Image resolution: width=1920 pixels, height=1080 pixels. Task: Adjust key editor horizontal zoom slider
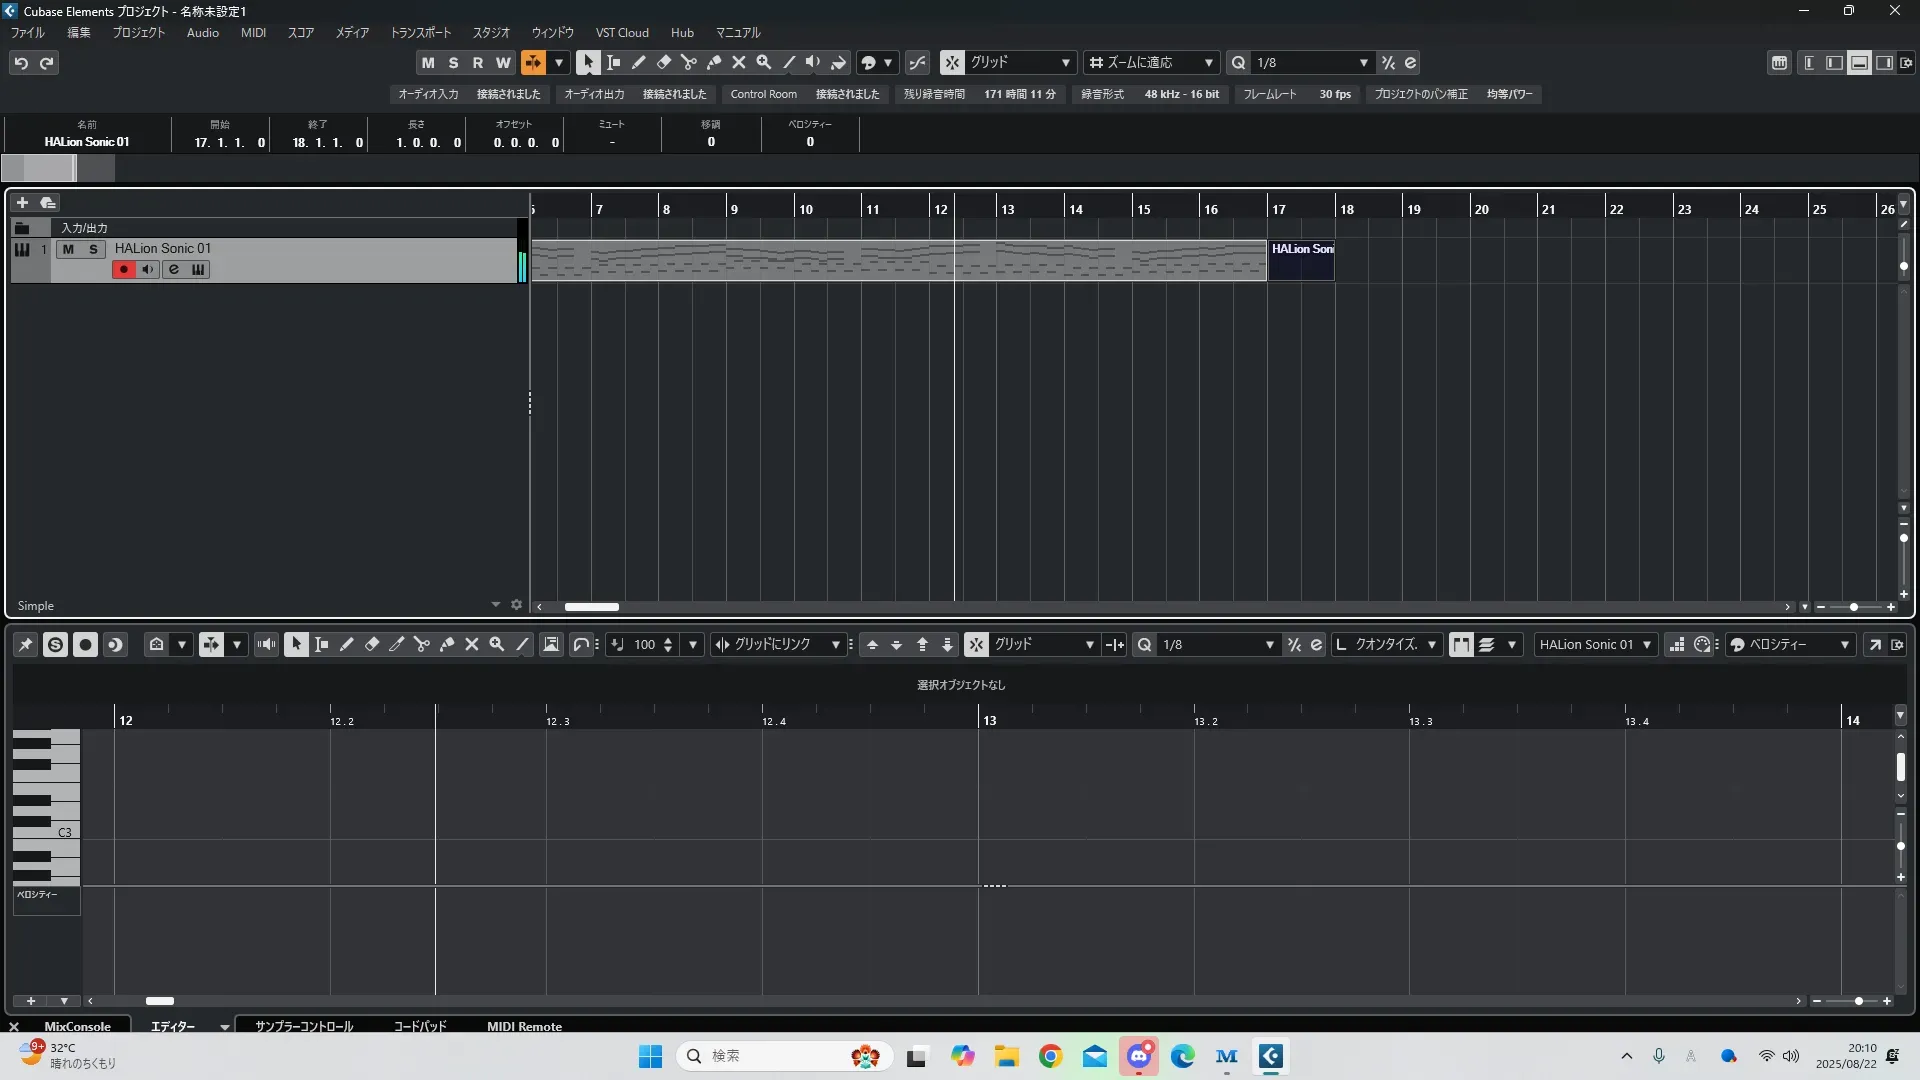(1858, 1001)
